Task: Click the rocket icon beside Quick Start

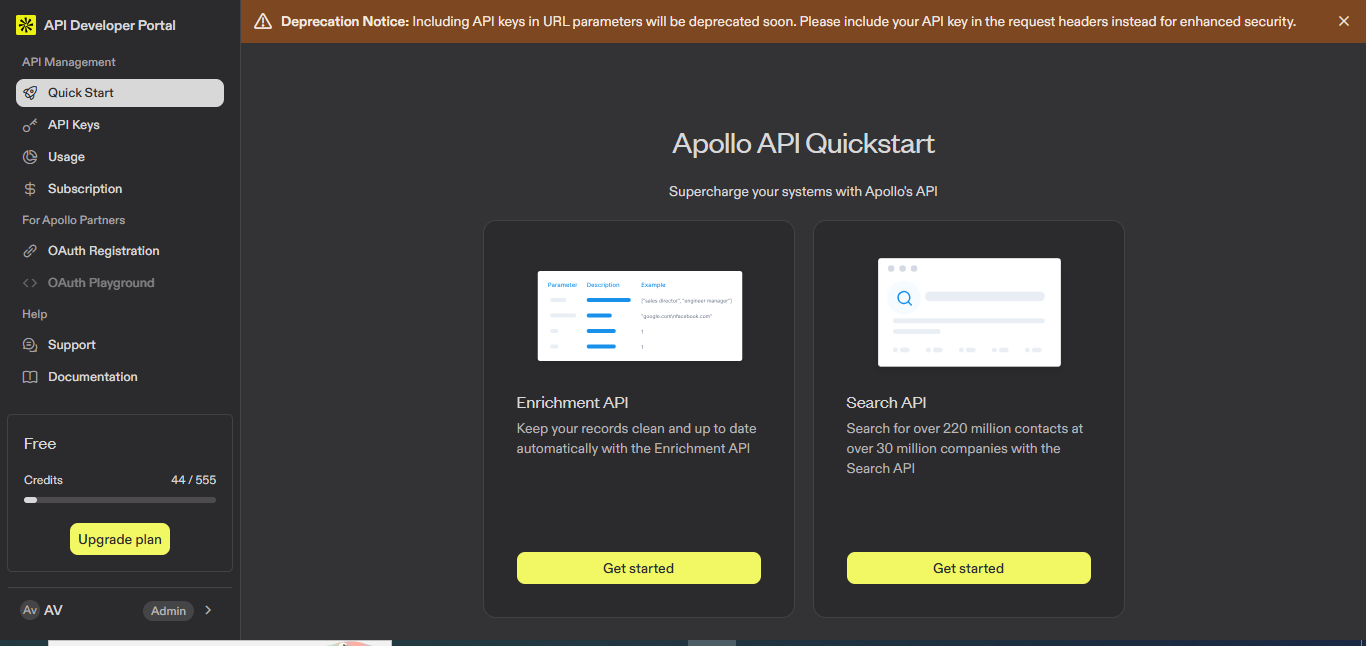Action: (x=30, y=93)
